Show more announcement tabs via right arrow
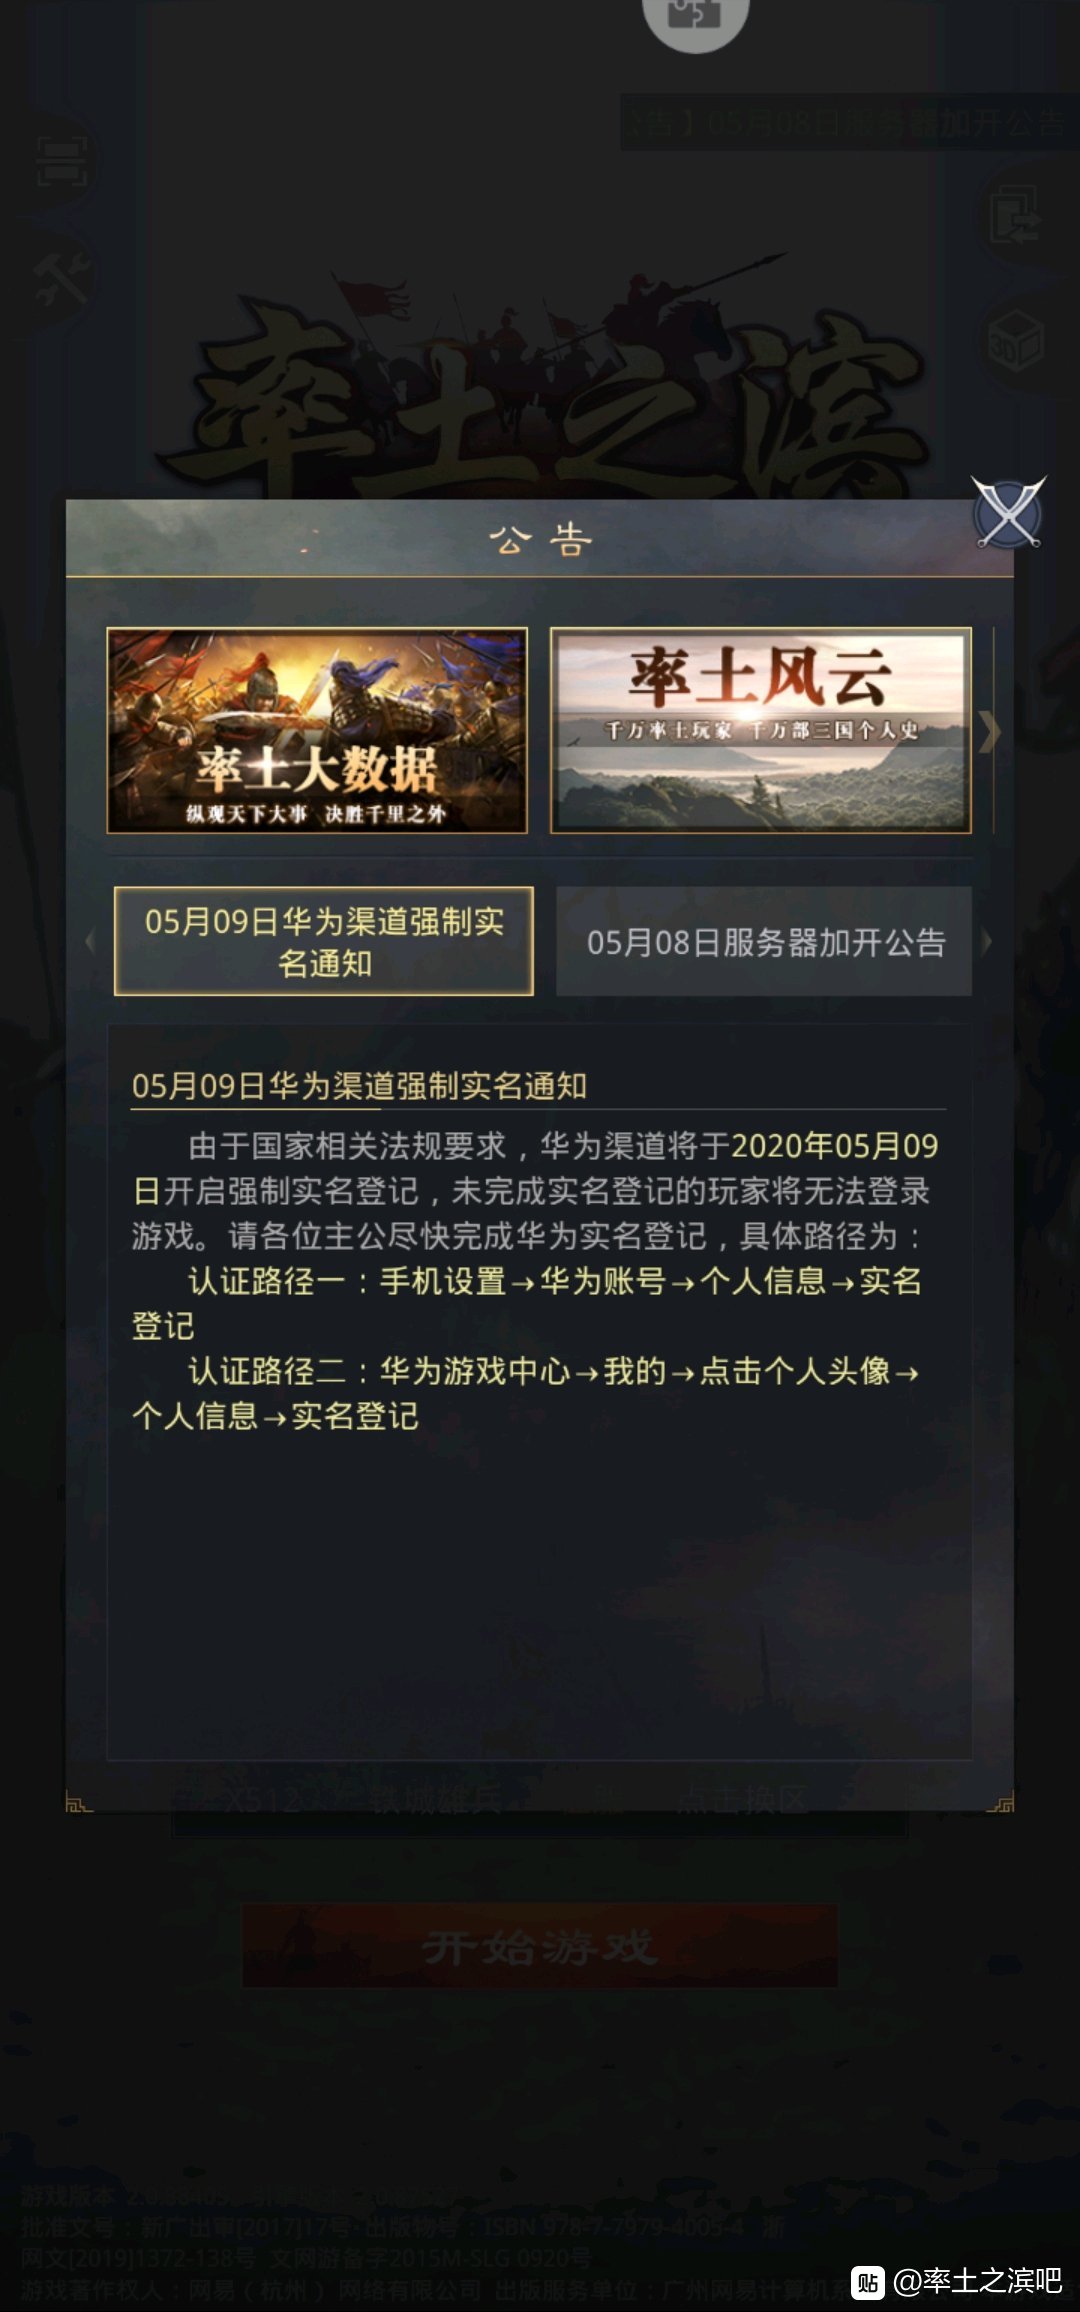 coord(987,941)
